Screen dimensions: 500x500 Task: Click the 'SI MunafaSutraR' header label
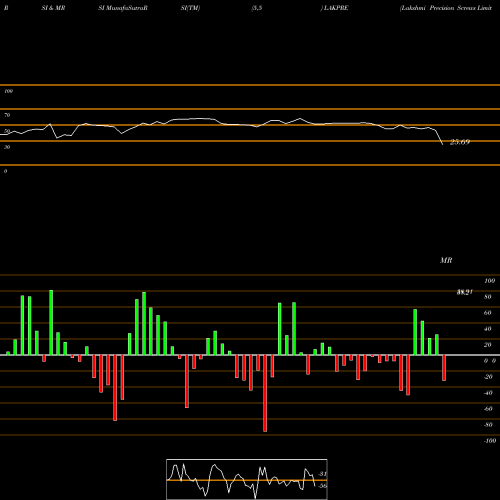click(x=123, y=8)
